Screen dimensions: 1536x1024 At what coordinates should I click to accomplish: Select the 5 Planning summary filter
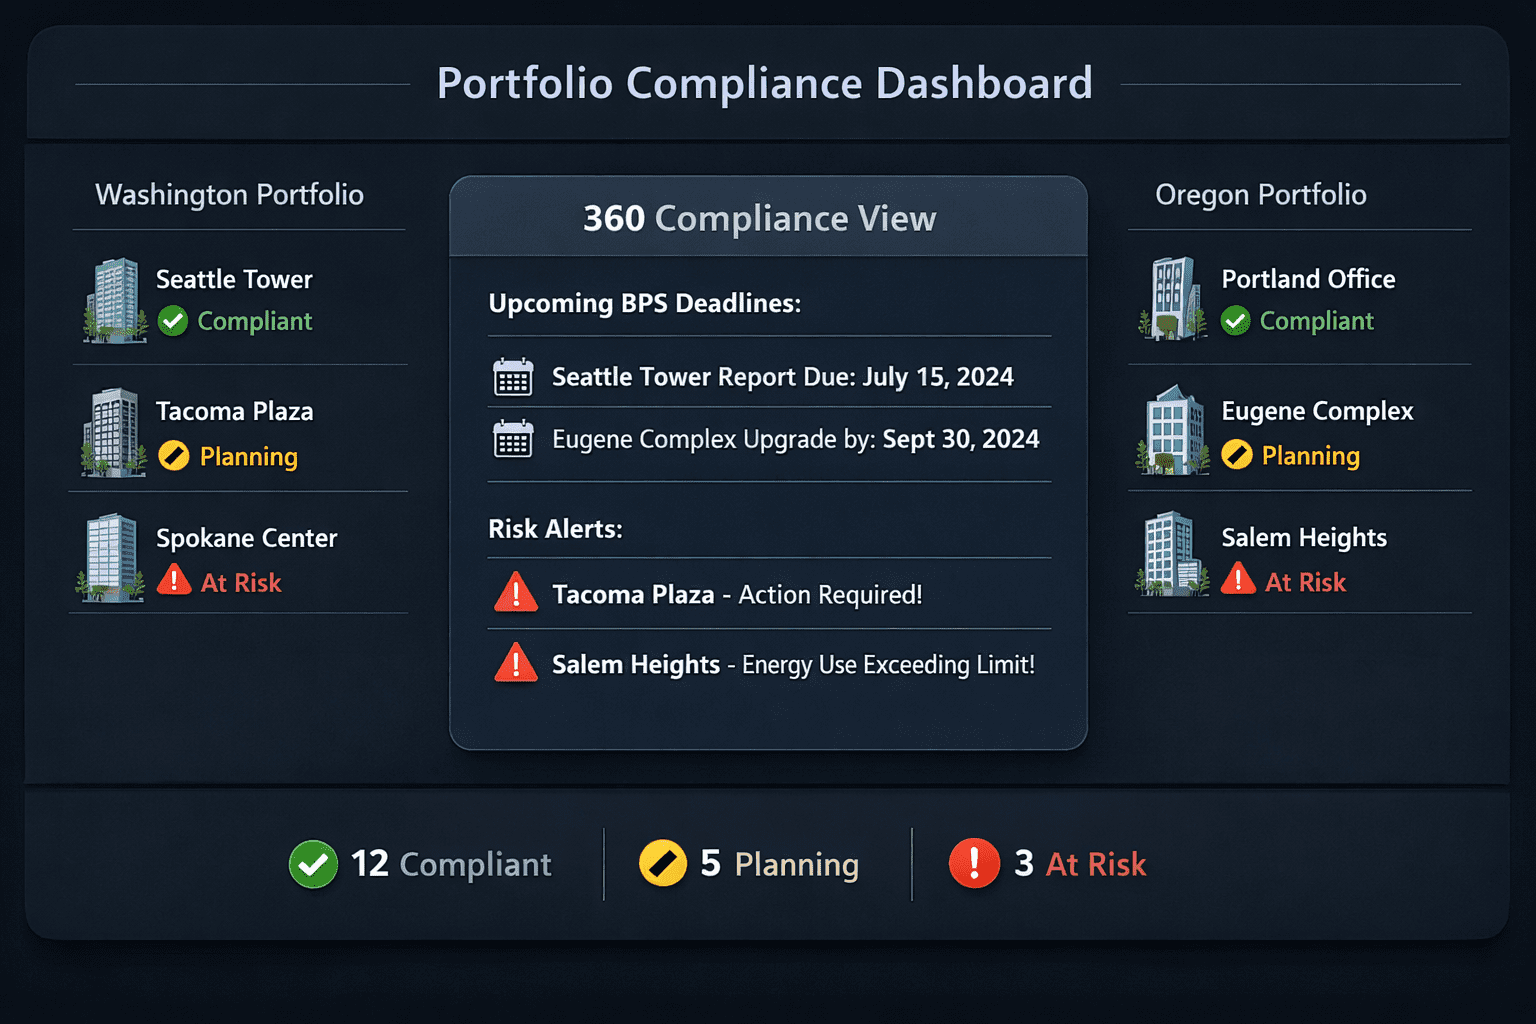click(750, 864)
